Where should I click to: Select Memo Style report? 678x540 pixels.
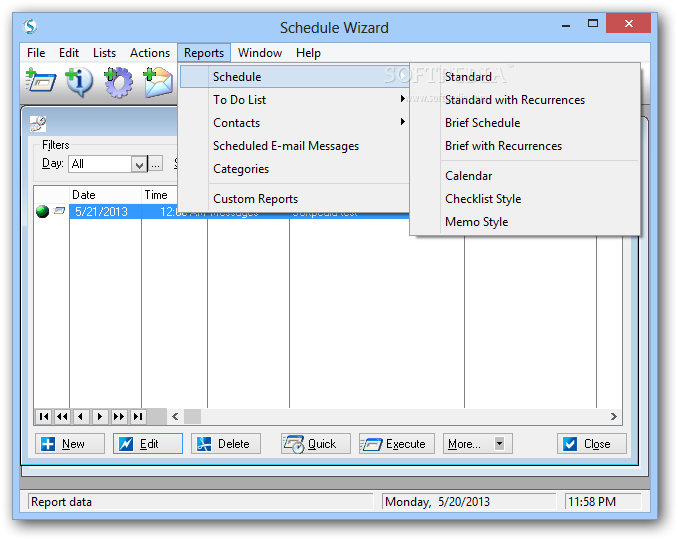[x=525, y=221]
